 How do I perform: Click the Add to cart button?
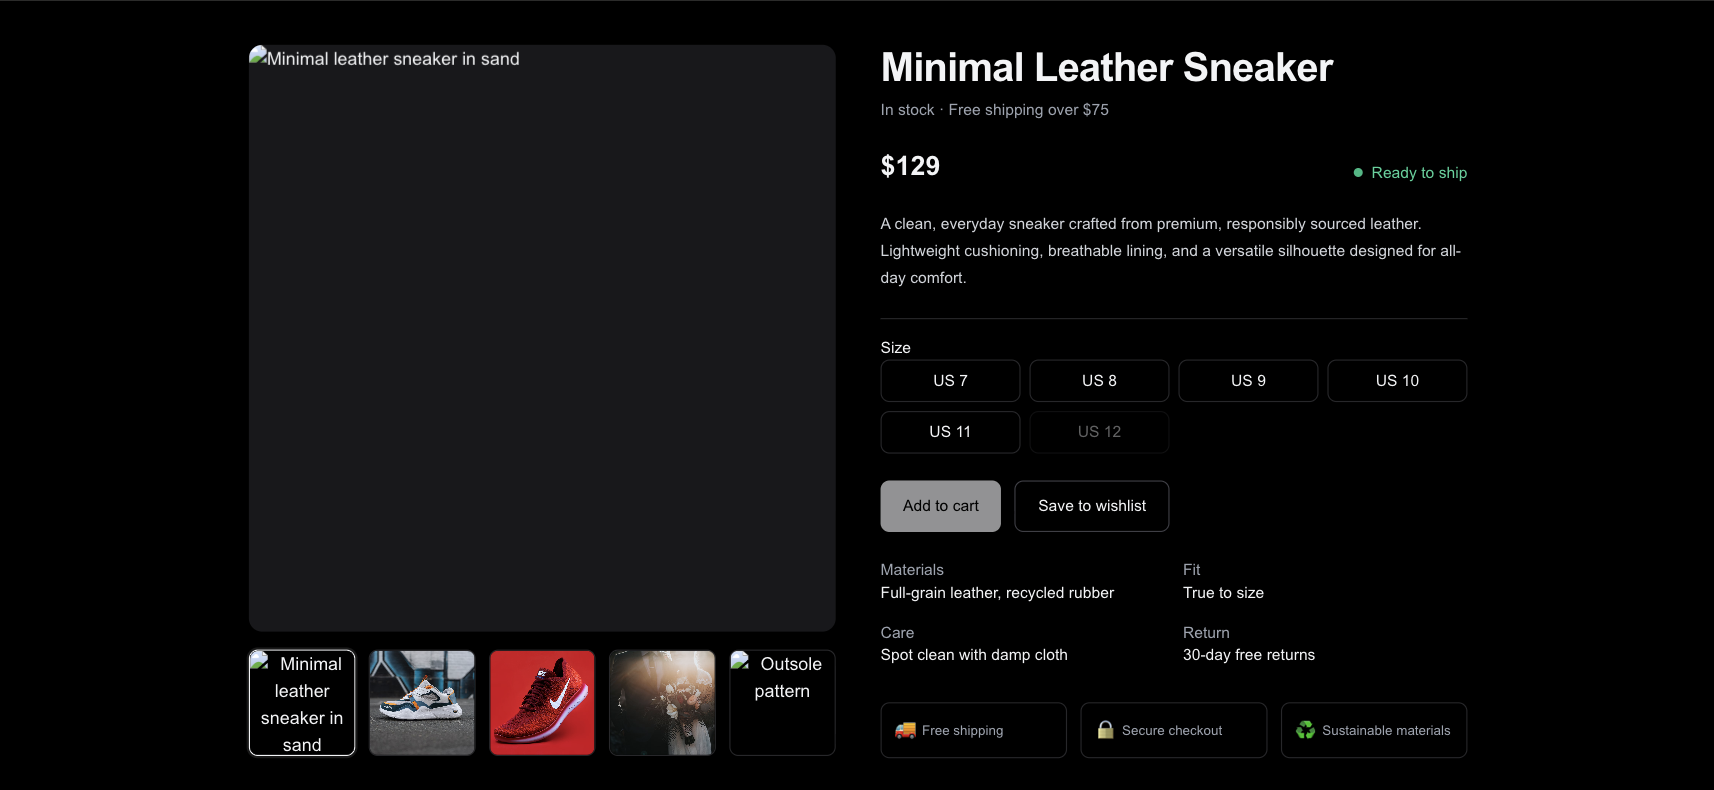coord(940,506)
